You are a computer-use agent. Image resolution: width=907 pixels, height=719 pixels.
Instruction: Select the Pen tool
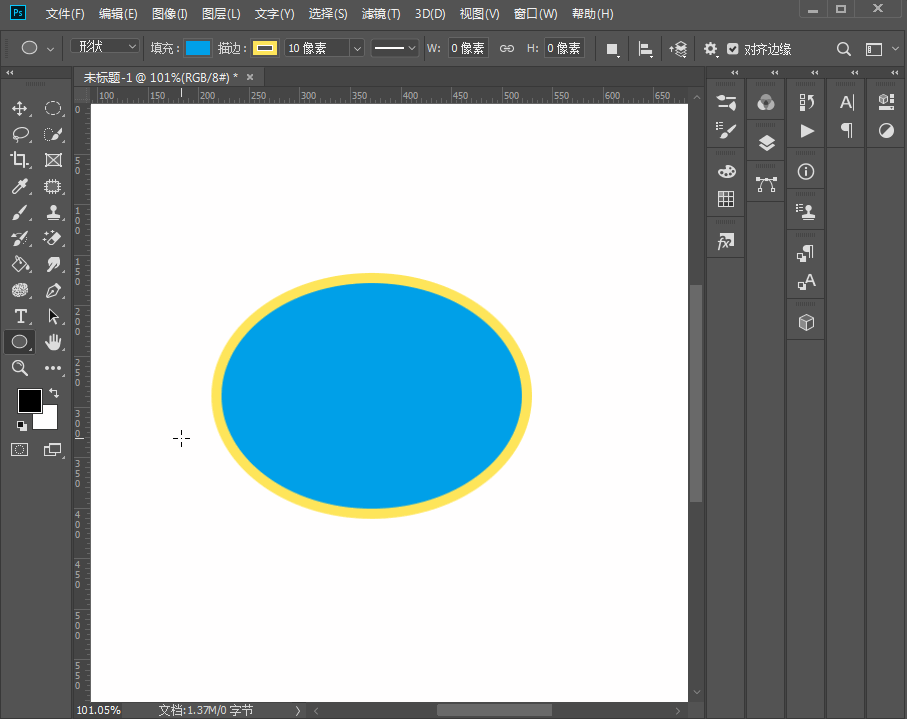(x=53, y=290)
